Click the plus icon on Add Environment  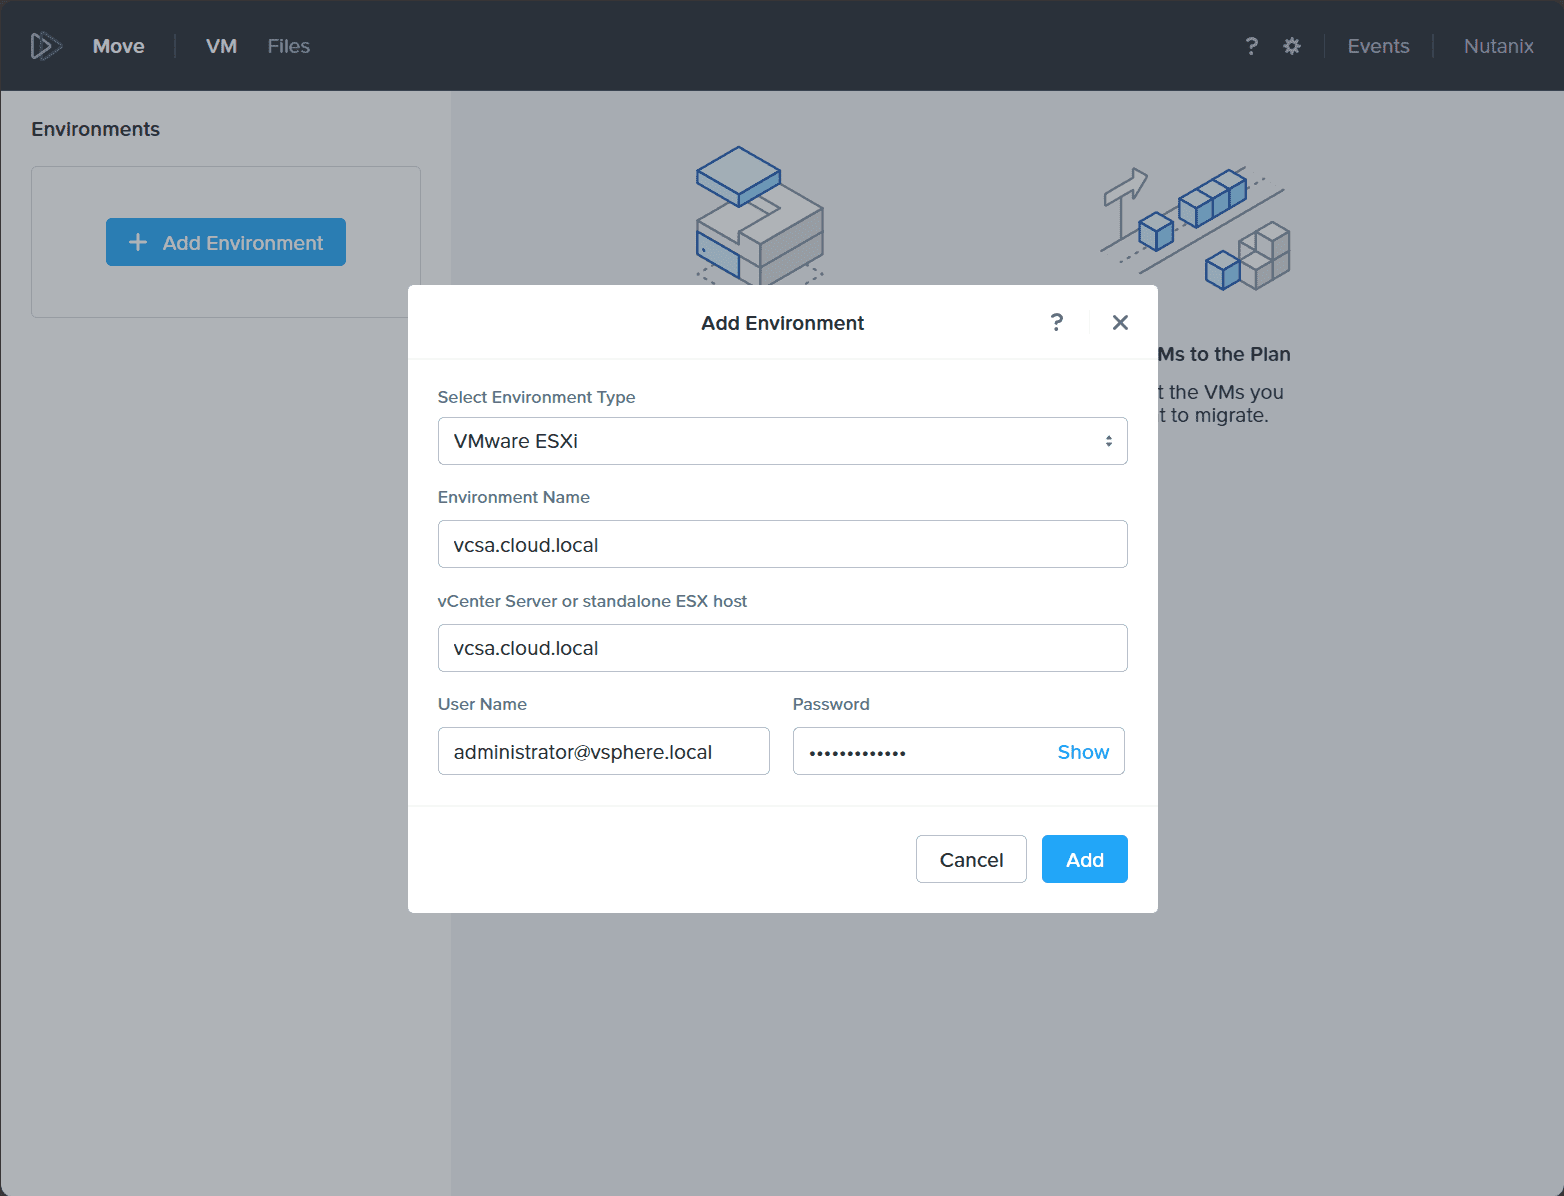(x=138, y=242)
